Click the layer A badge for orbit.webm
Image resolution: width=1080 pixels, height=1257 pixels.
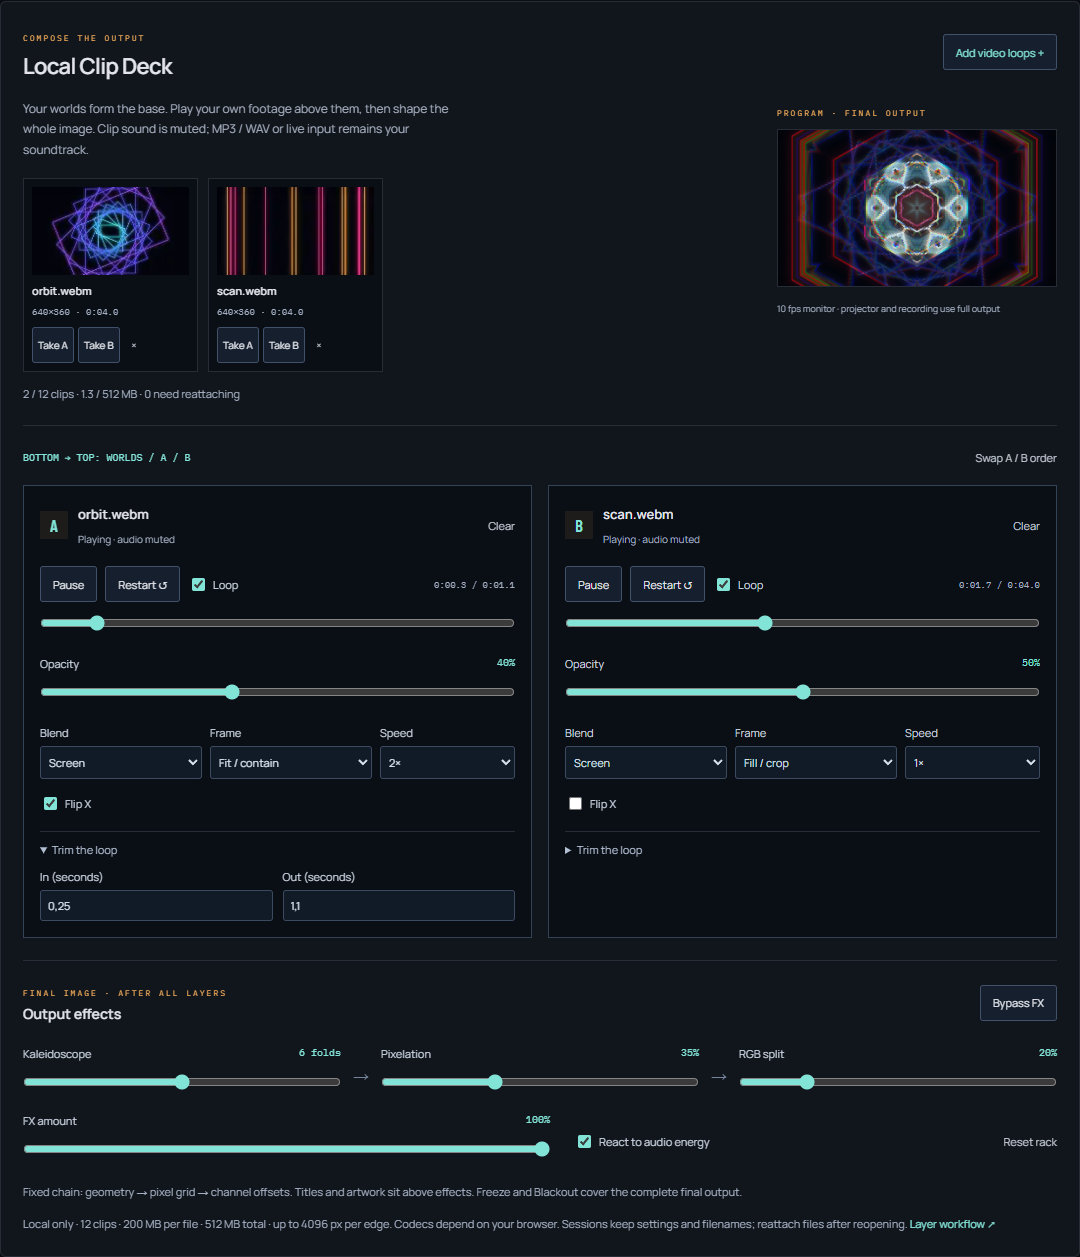point(54,526)
